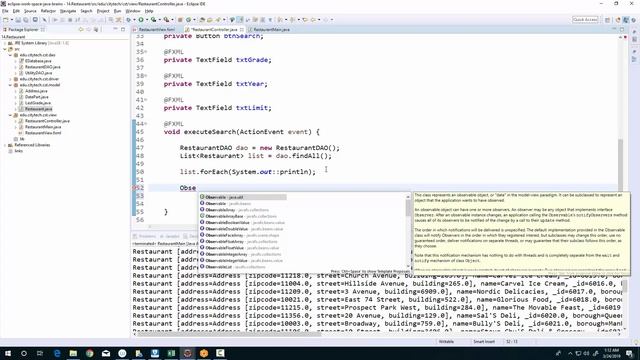Select LastGrade.java in Package Explorer
The height and width of the screenshot is (360, 640).
[x=38, y=103]
